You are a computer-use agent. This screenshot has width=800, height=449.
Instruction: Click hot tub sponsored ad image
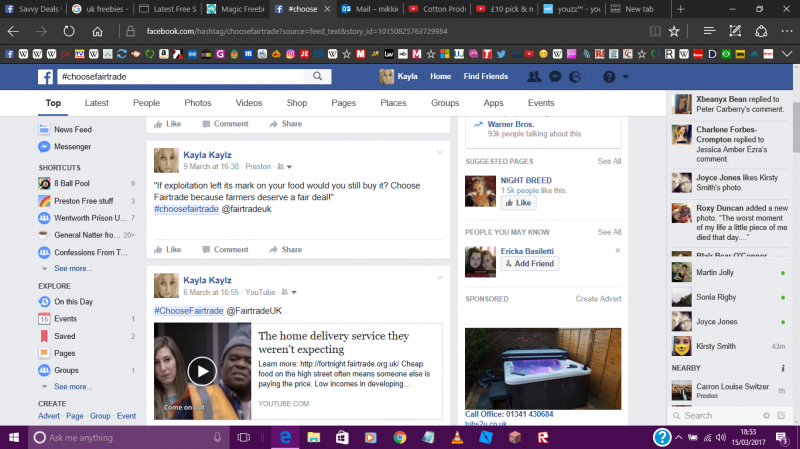pos(543,368)
